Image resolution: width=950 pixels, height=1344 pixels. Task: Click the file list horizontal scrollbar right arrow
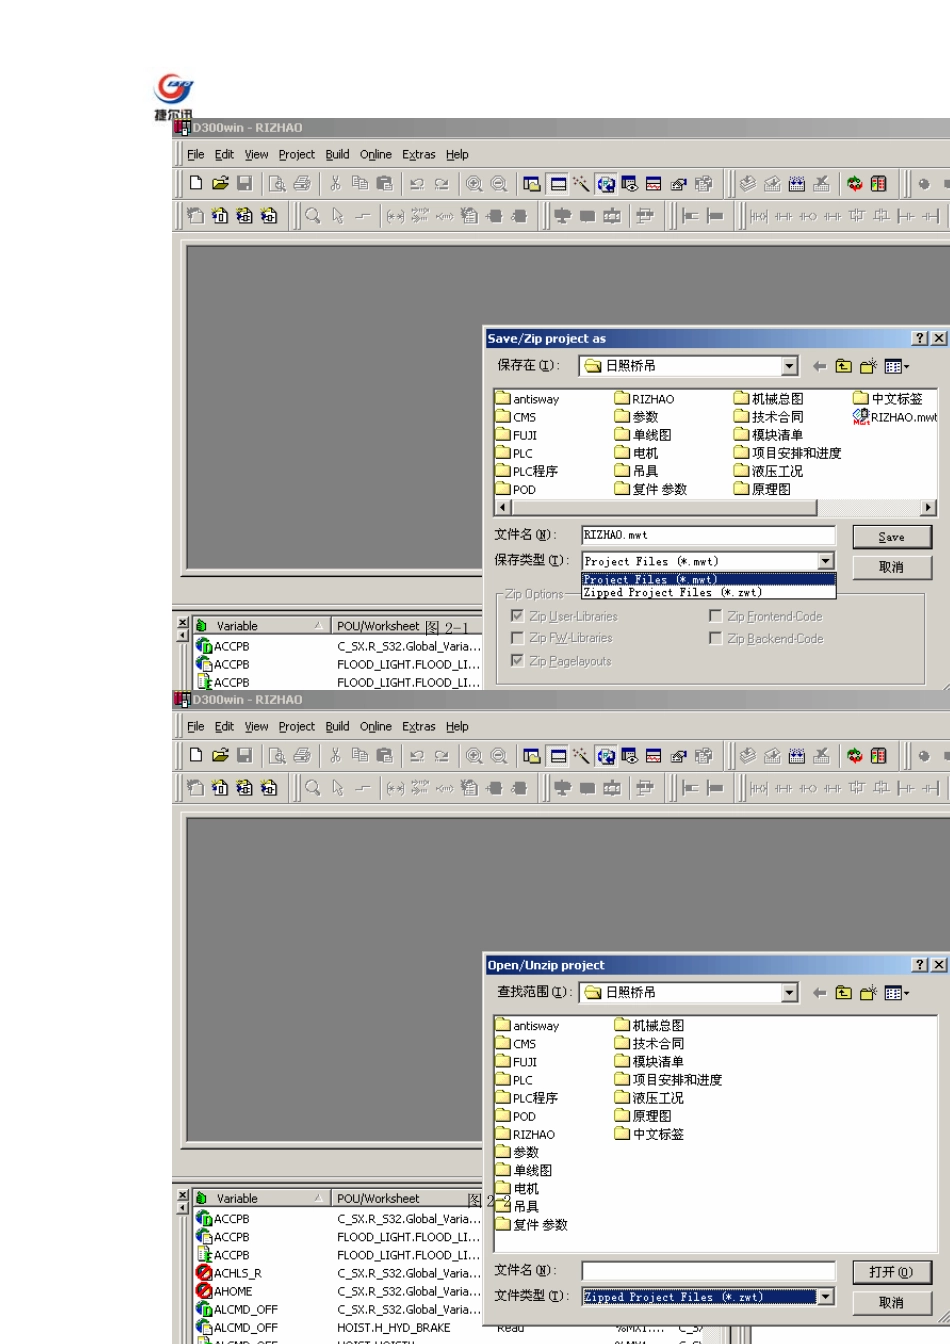coord(929,508)
